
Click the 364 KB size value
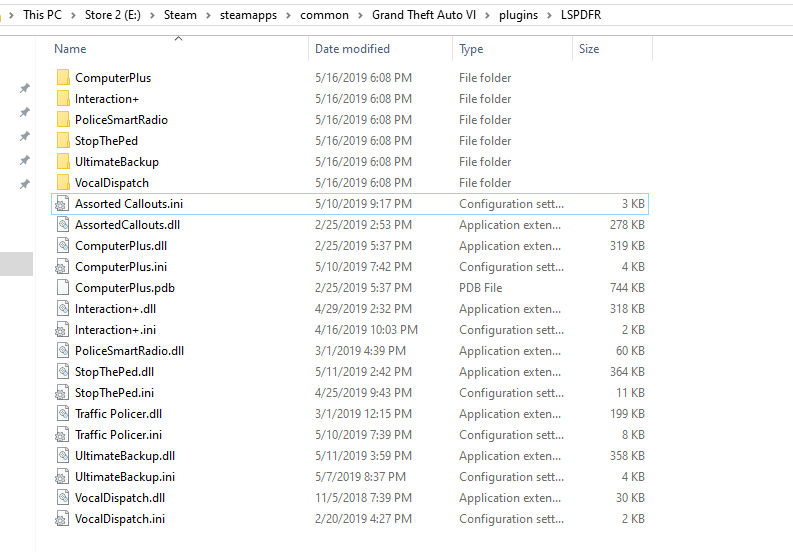[x=627, y=371]
